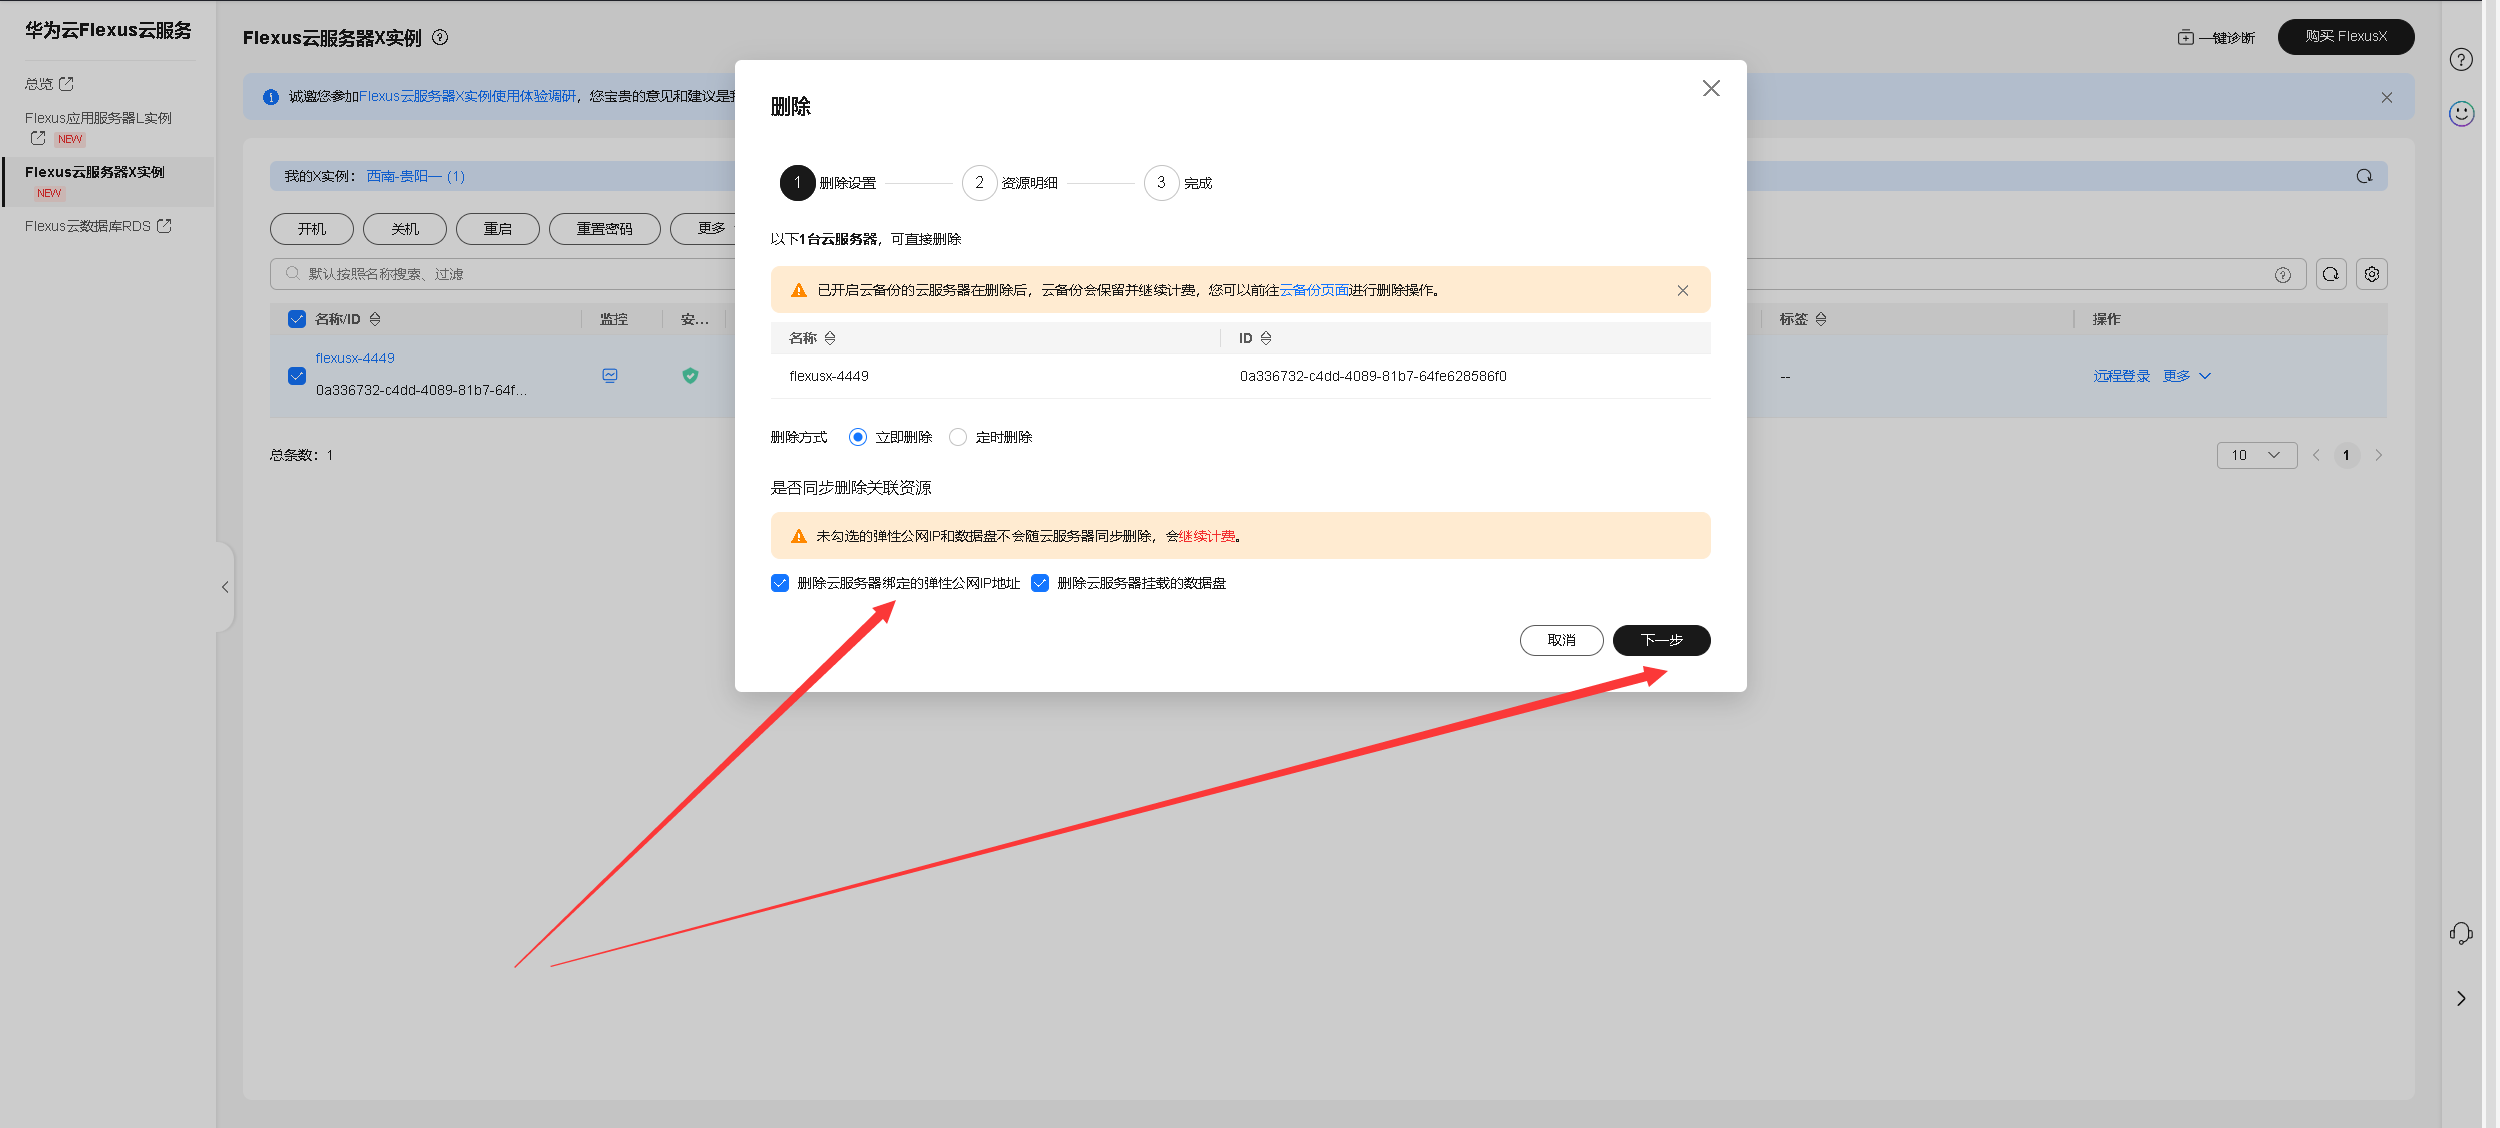The image size is (2500, 1128).
Task: Expand the 更多 dropdown in operations column
Action: pyautogui.click(x=2187, y=376)
